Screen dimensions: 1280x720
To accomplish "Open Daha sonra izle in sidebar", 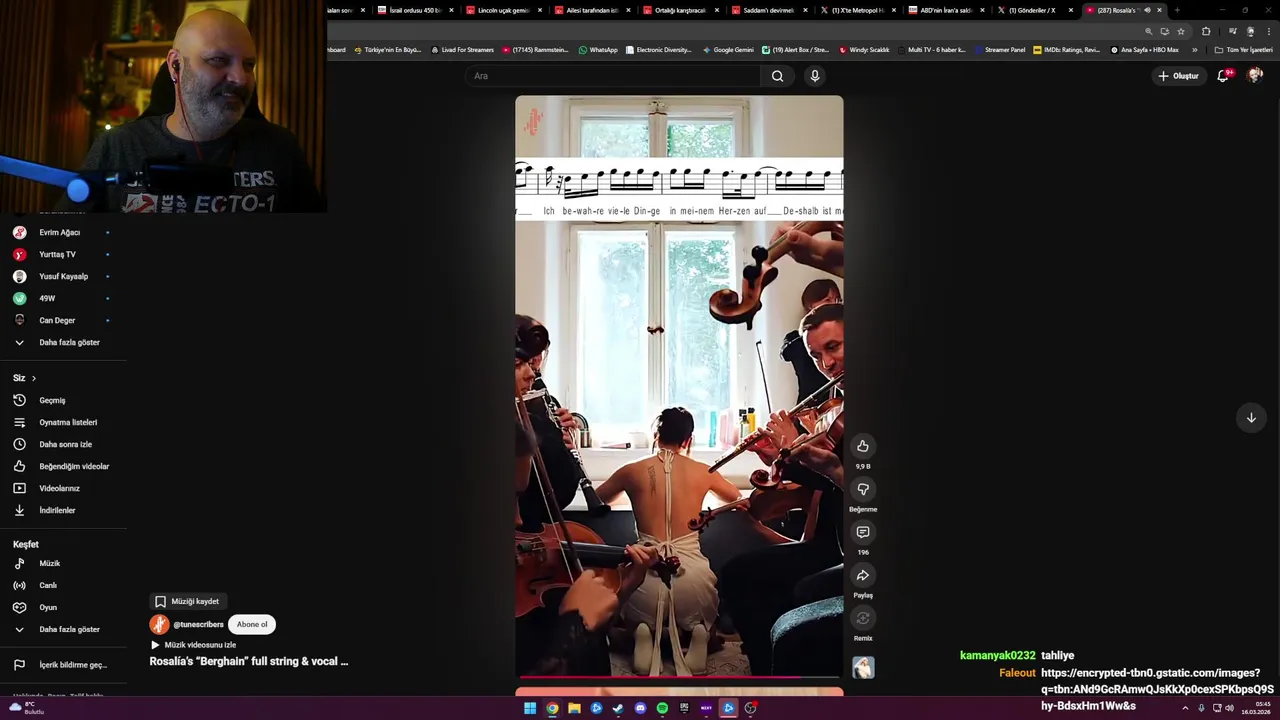I will pos(63,444).
